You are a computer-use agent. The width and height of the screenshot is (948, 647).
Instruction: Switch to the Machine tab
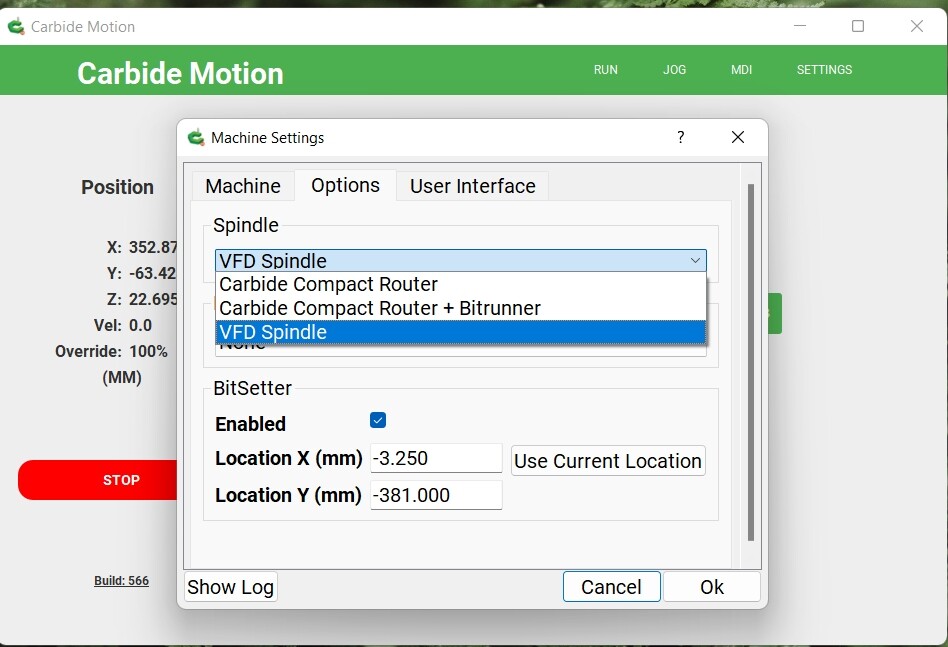(x=243, y=186)
